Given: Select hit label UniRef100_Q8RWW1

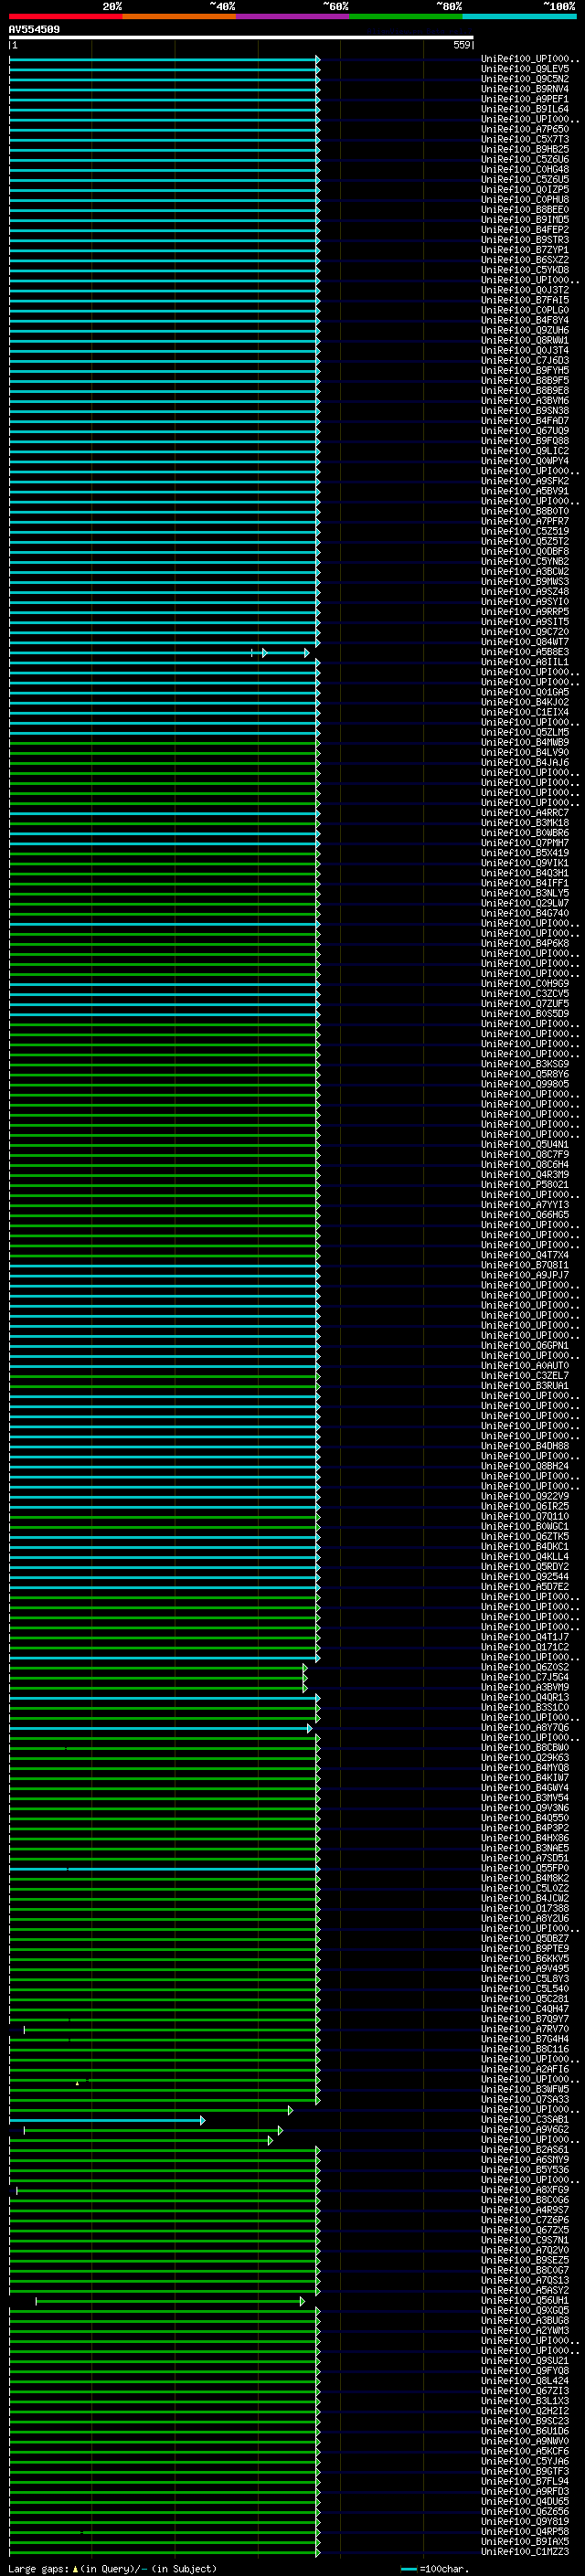Looking at the screenshot, I should click(524, 340).
